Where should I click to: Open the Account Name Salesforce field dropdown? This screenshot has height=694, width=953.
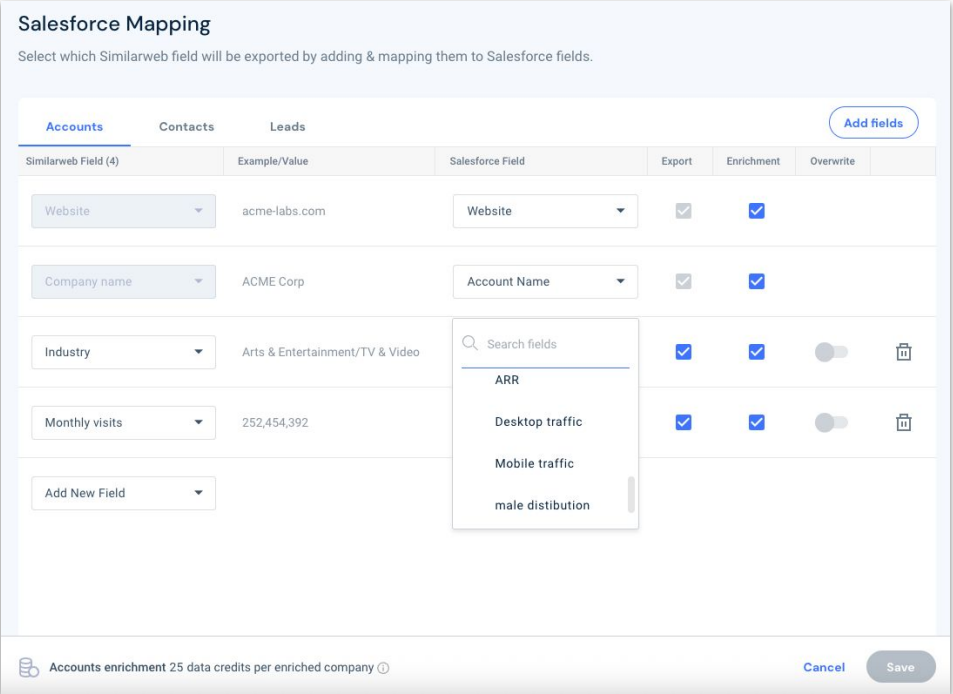pos(545,281)
